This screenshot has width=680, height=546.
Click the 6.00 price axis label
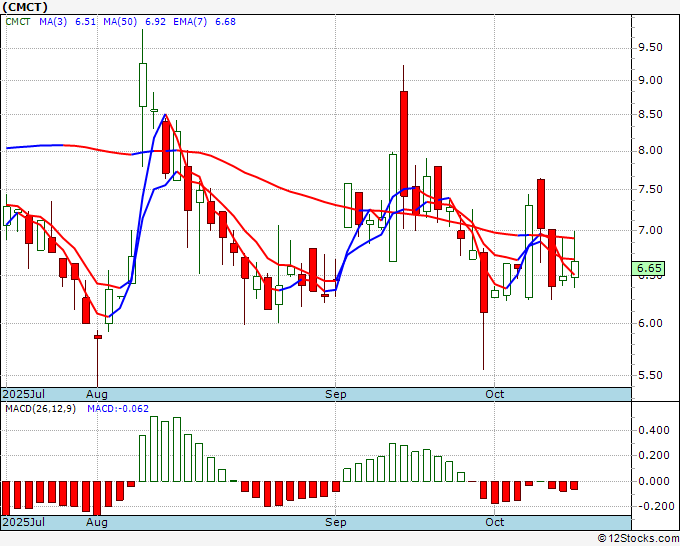(x=650, y=323)
